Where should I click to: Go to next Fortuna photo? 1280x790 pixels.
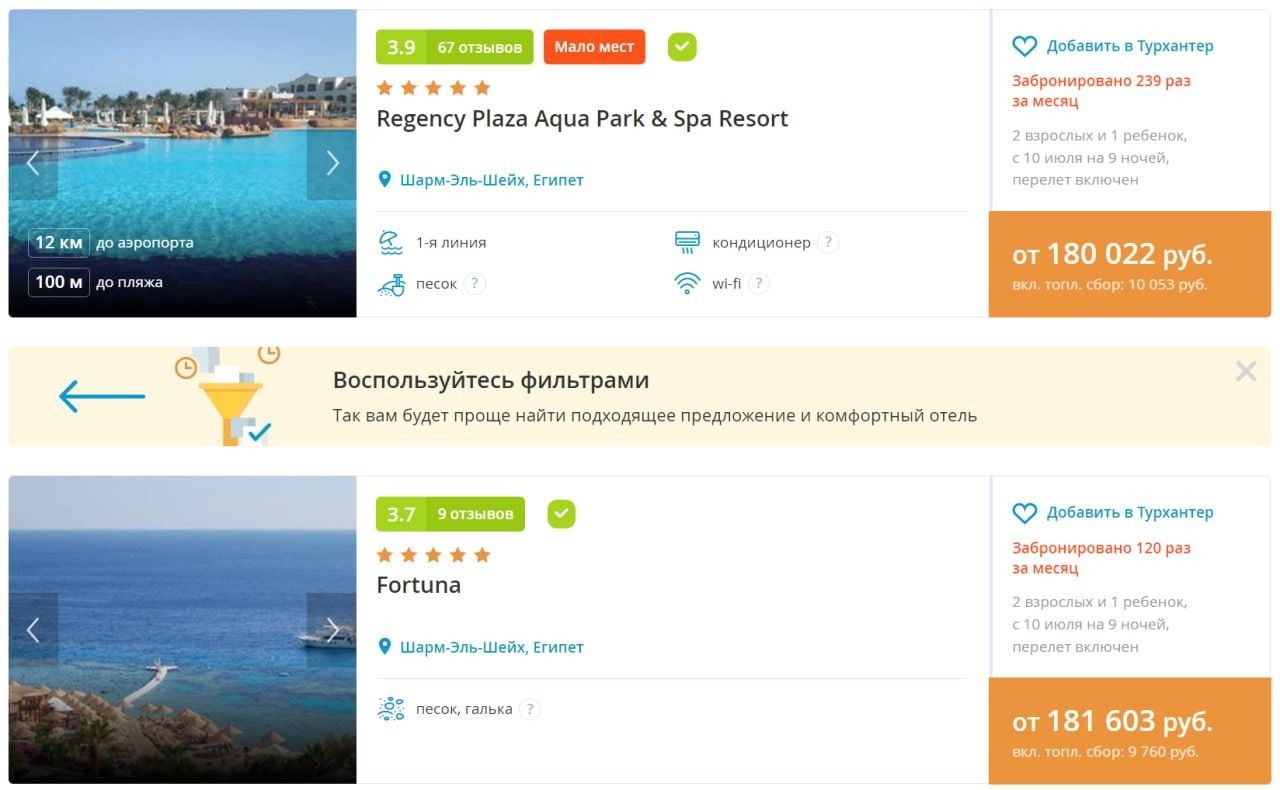[x=332, y=630]
